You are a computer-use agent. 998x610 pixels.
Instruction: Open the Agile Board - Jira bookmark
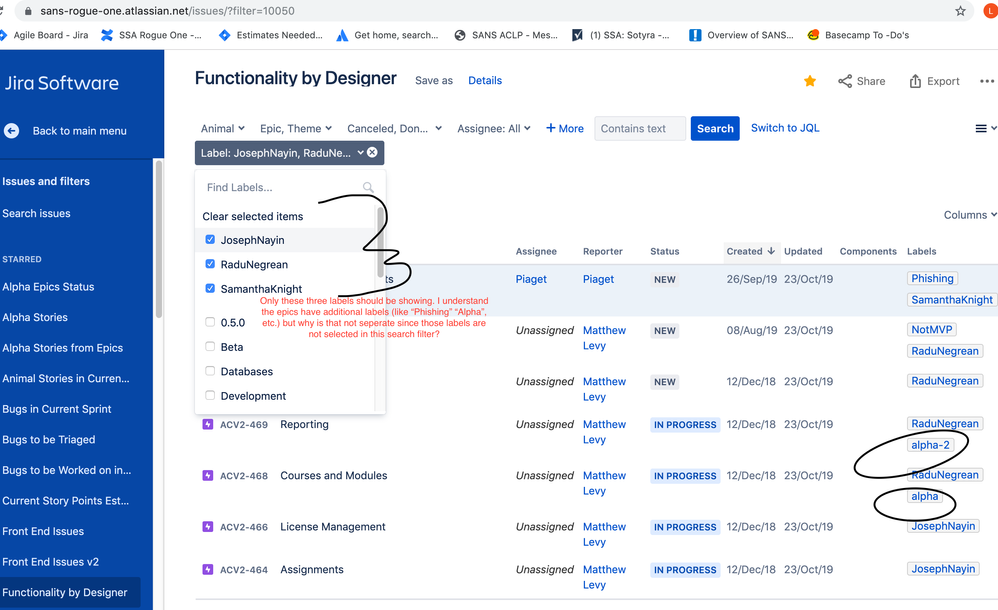[x=45, y=35]
